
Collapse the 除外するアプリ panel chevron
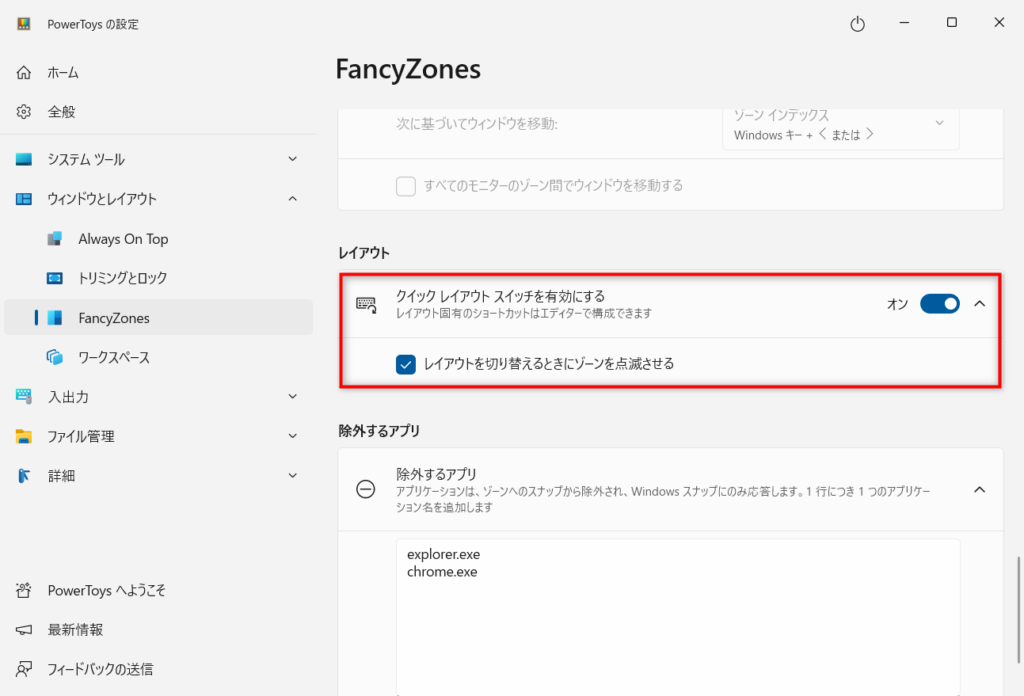[x=979, y=489]
